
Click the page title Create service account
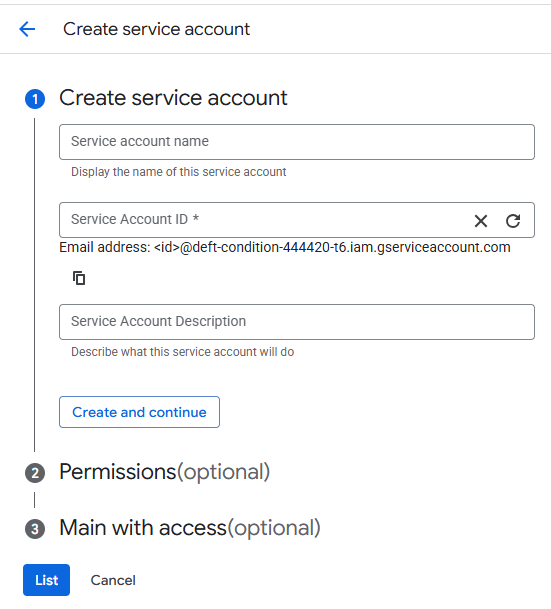click(x=156, y=29)
